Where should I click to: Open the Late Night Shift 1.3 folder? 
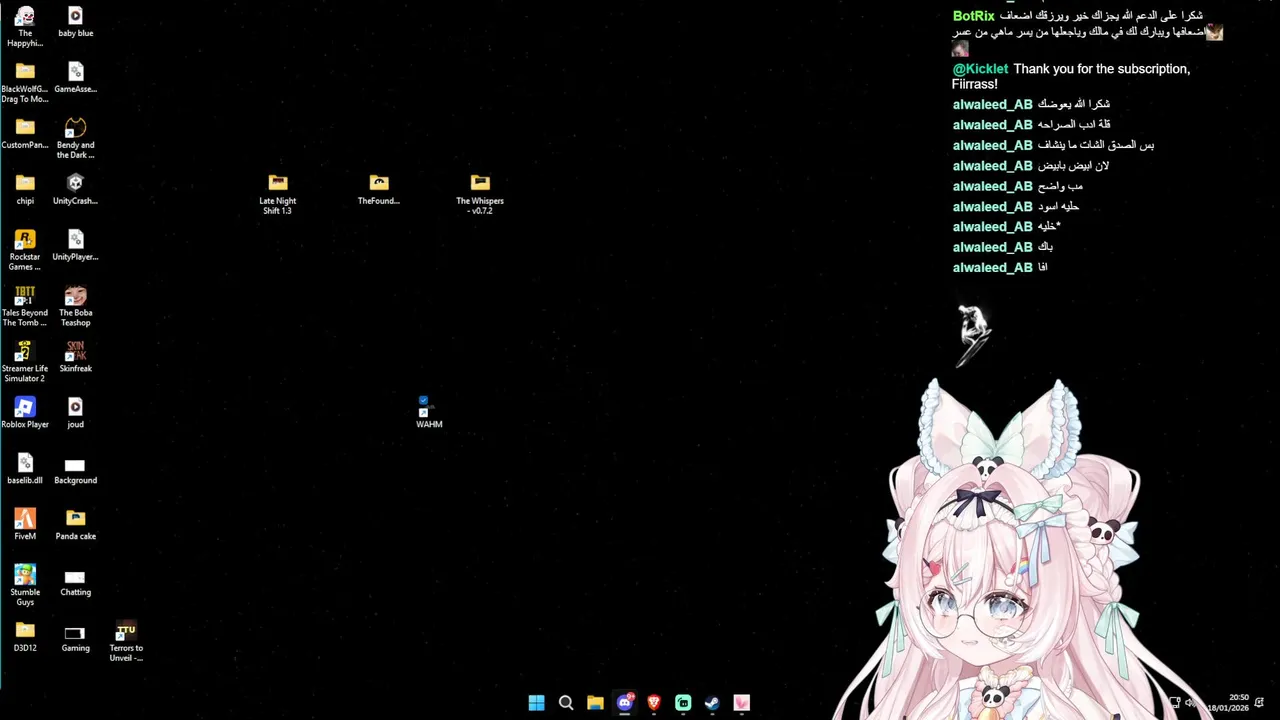[x=278, y=195]
